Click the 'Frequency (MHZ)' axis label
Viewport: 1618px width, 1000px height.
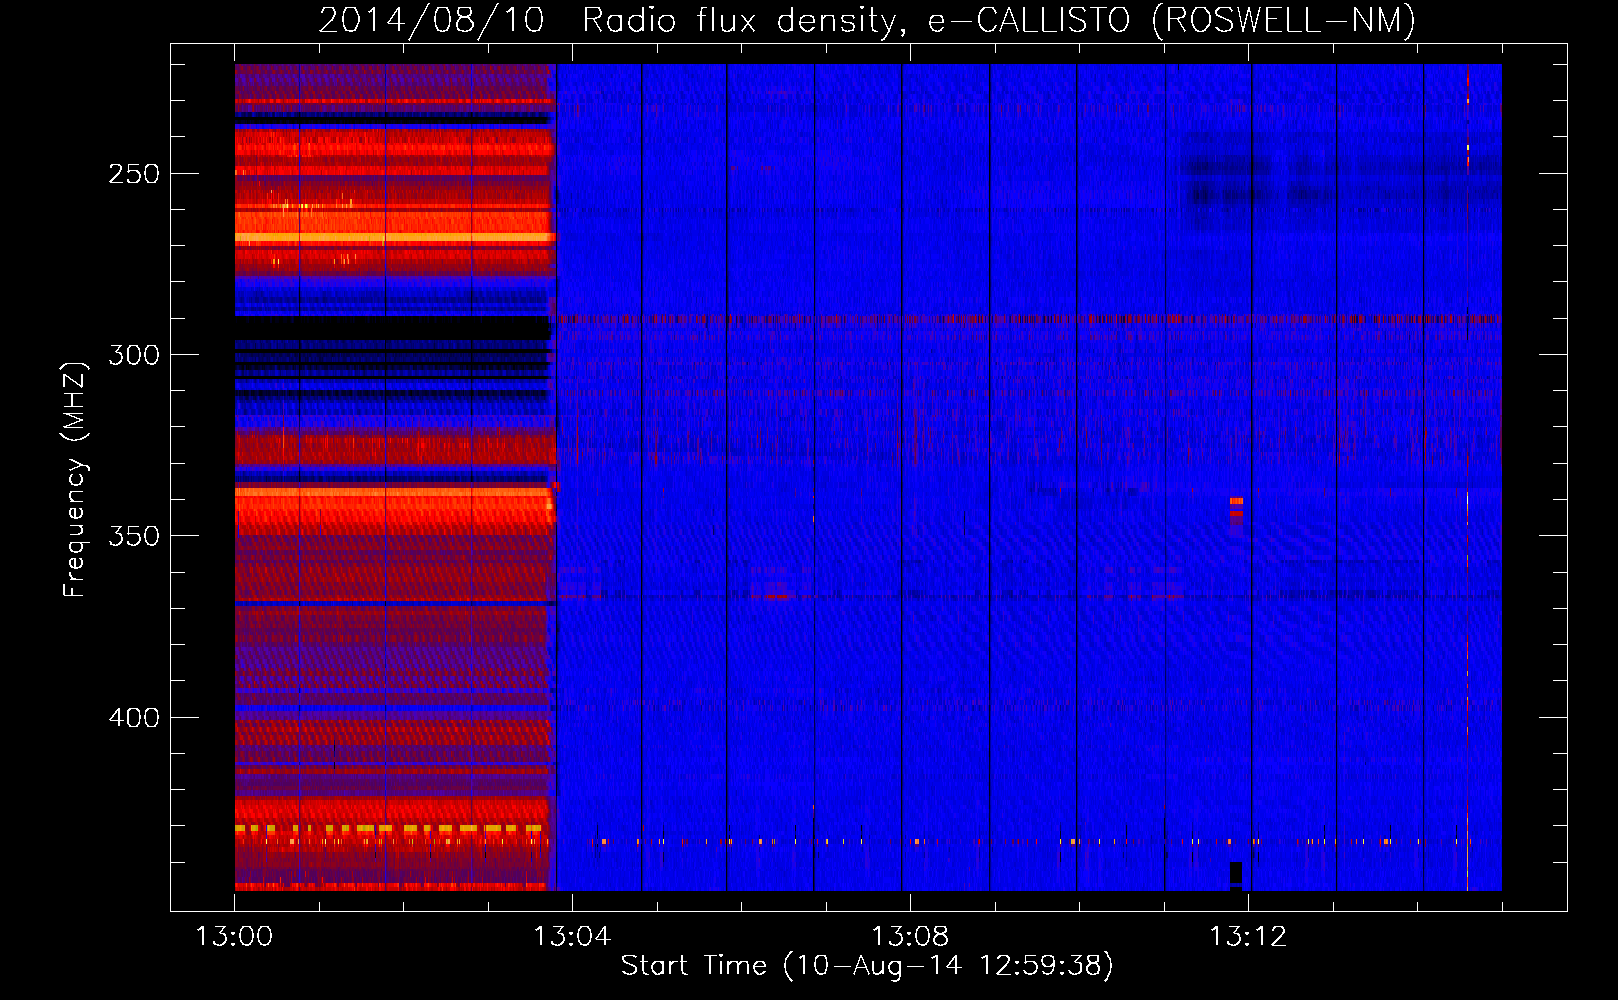click(x=75, y=480)
